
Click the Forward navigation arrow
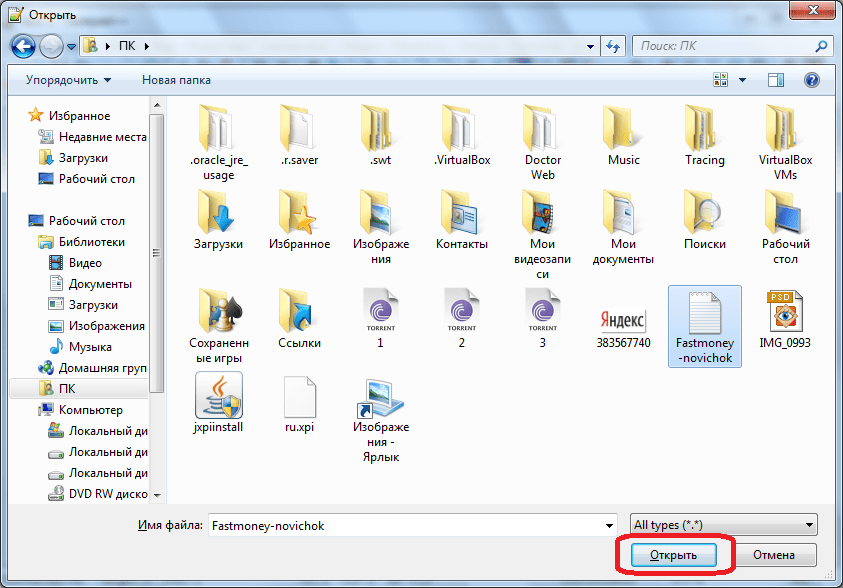click(52, 46)
